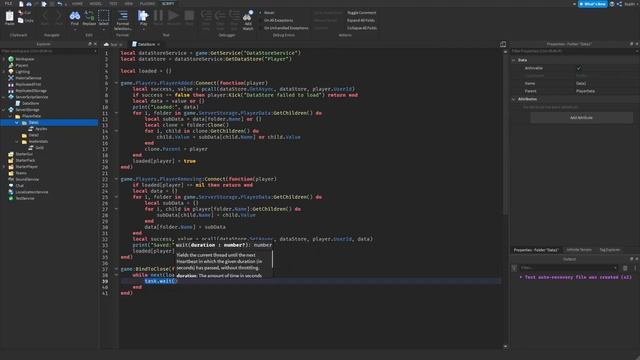The width and height of the screenshot is (640, 360).
Task: Click the editor vertical scrollbar
Action: point(505,135)
